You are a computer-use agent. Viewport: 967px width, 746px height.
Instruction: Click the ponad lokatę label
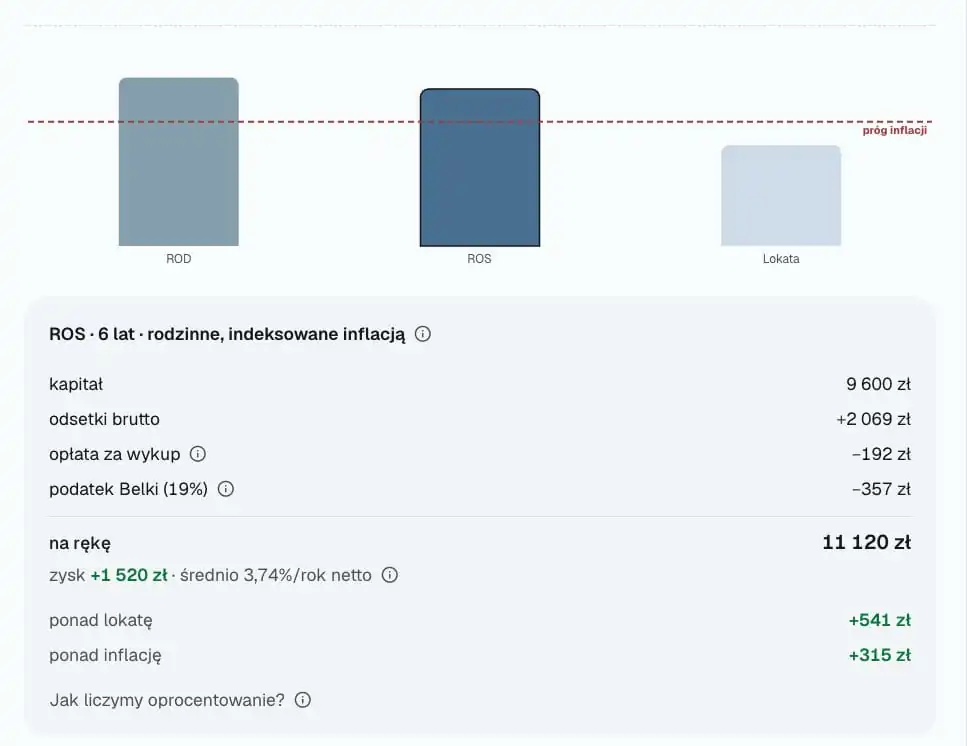coord(101,620)
